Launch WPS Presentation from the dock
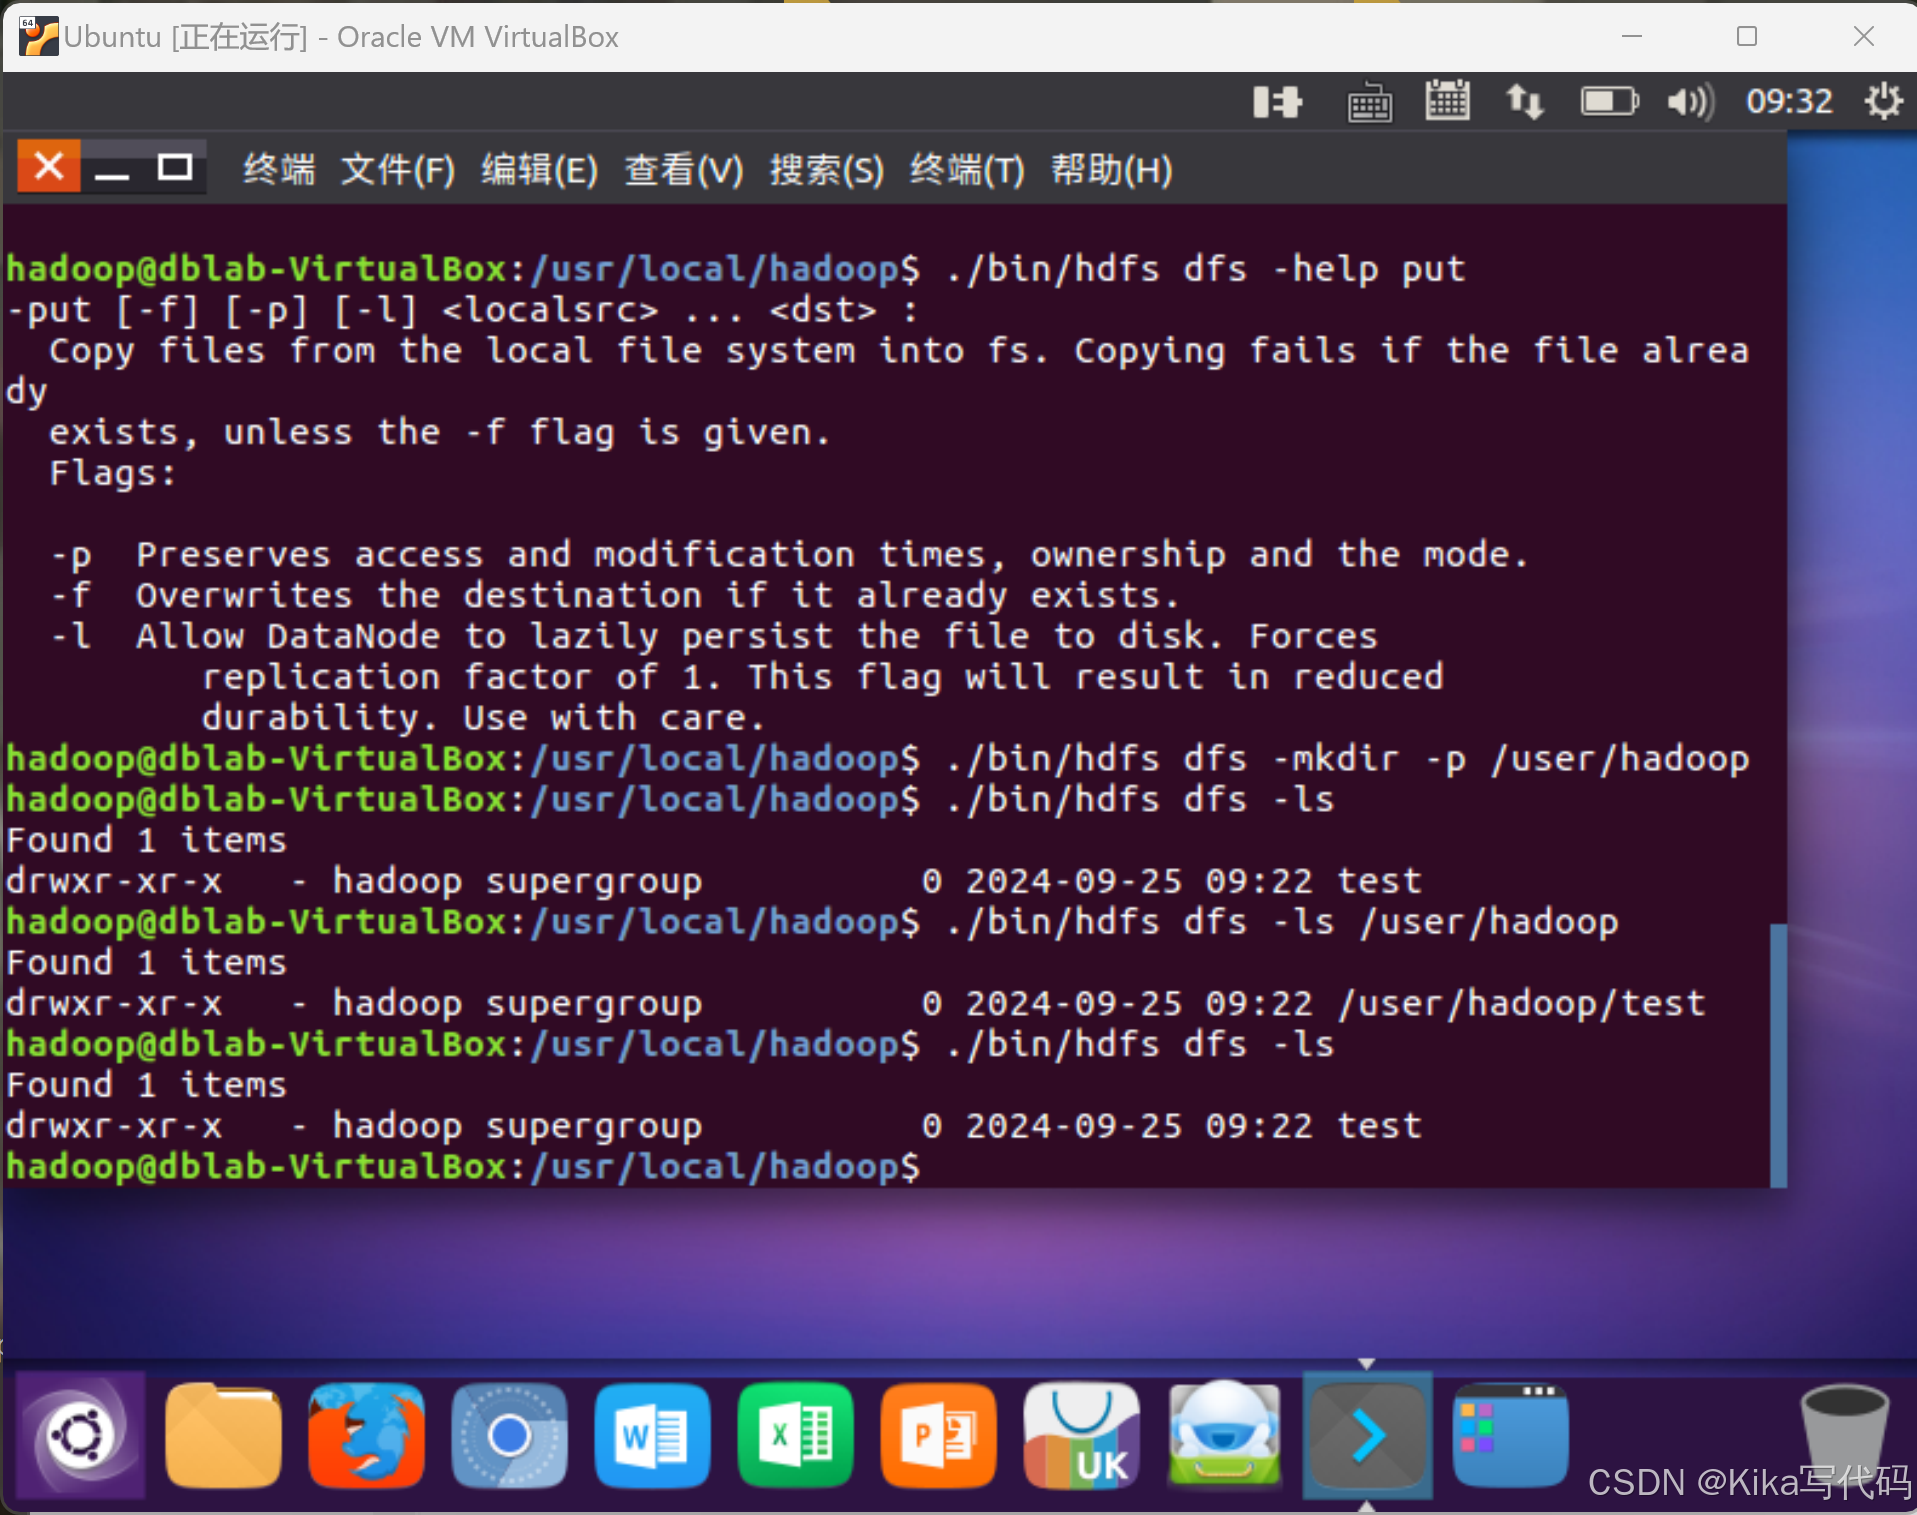 point(938,1435)
